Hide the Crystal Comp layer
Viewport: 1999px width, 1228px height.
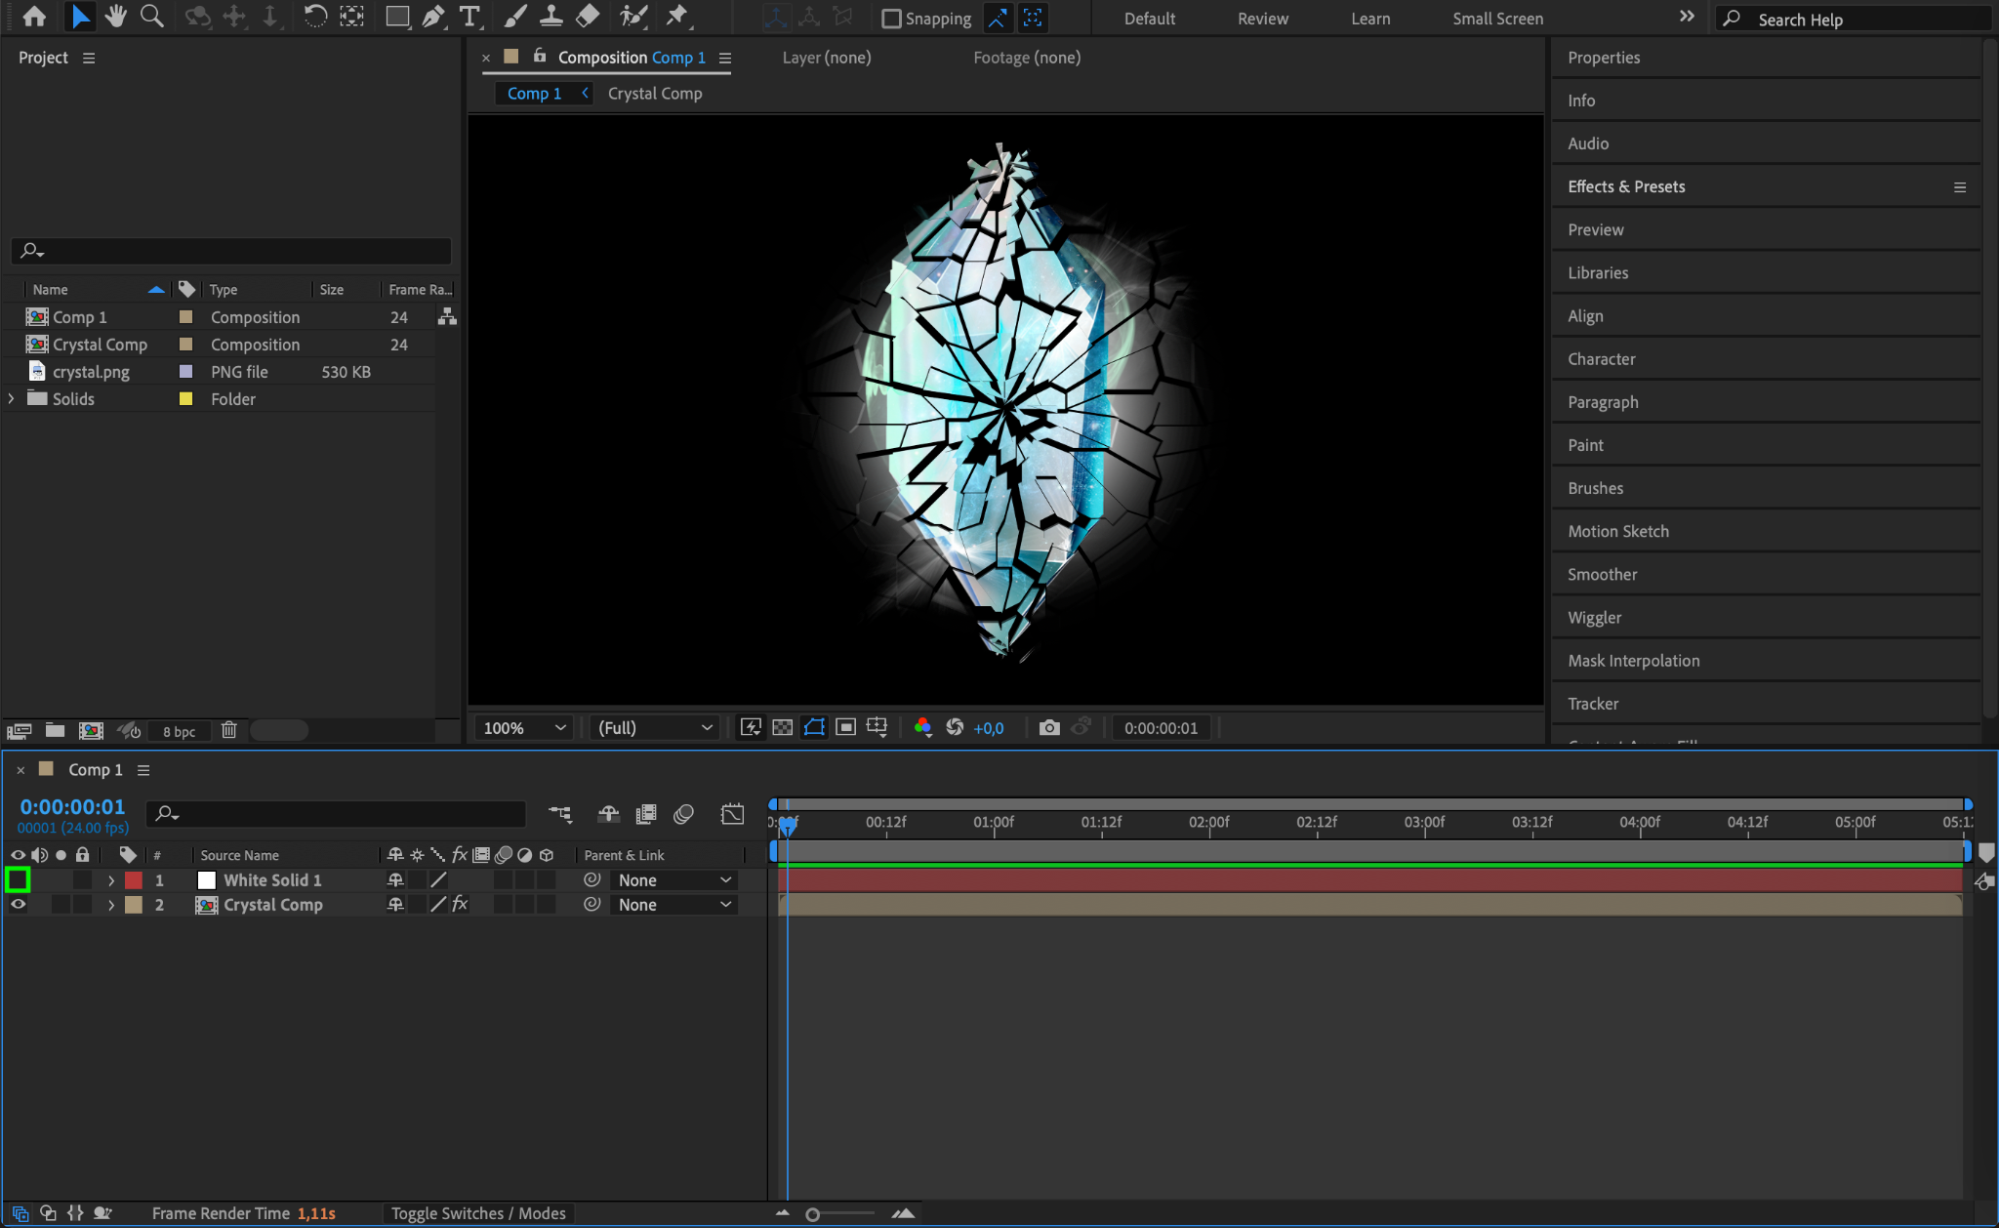click(18, 905)
